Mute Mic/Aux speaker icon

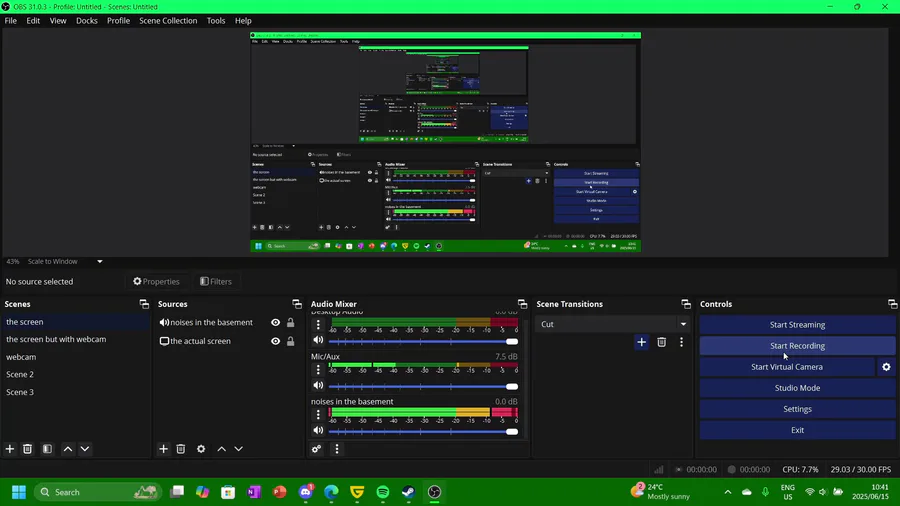pyautogui.click(x=319, y=386)
